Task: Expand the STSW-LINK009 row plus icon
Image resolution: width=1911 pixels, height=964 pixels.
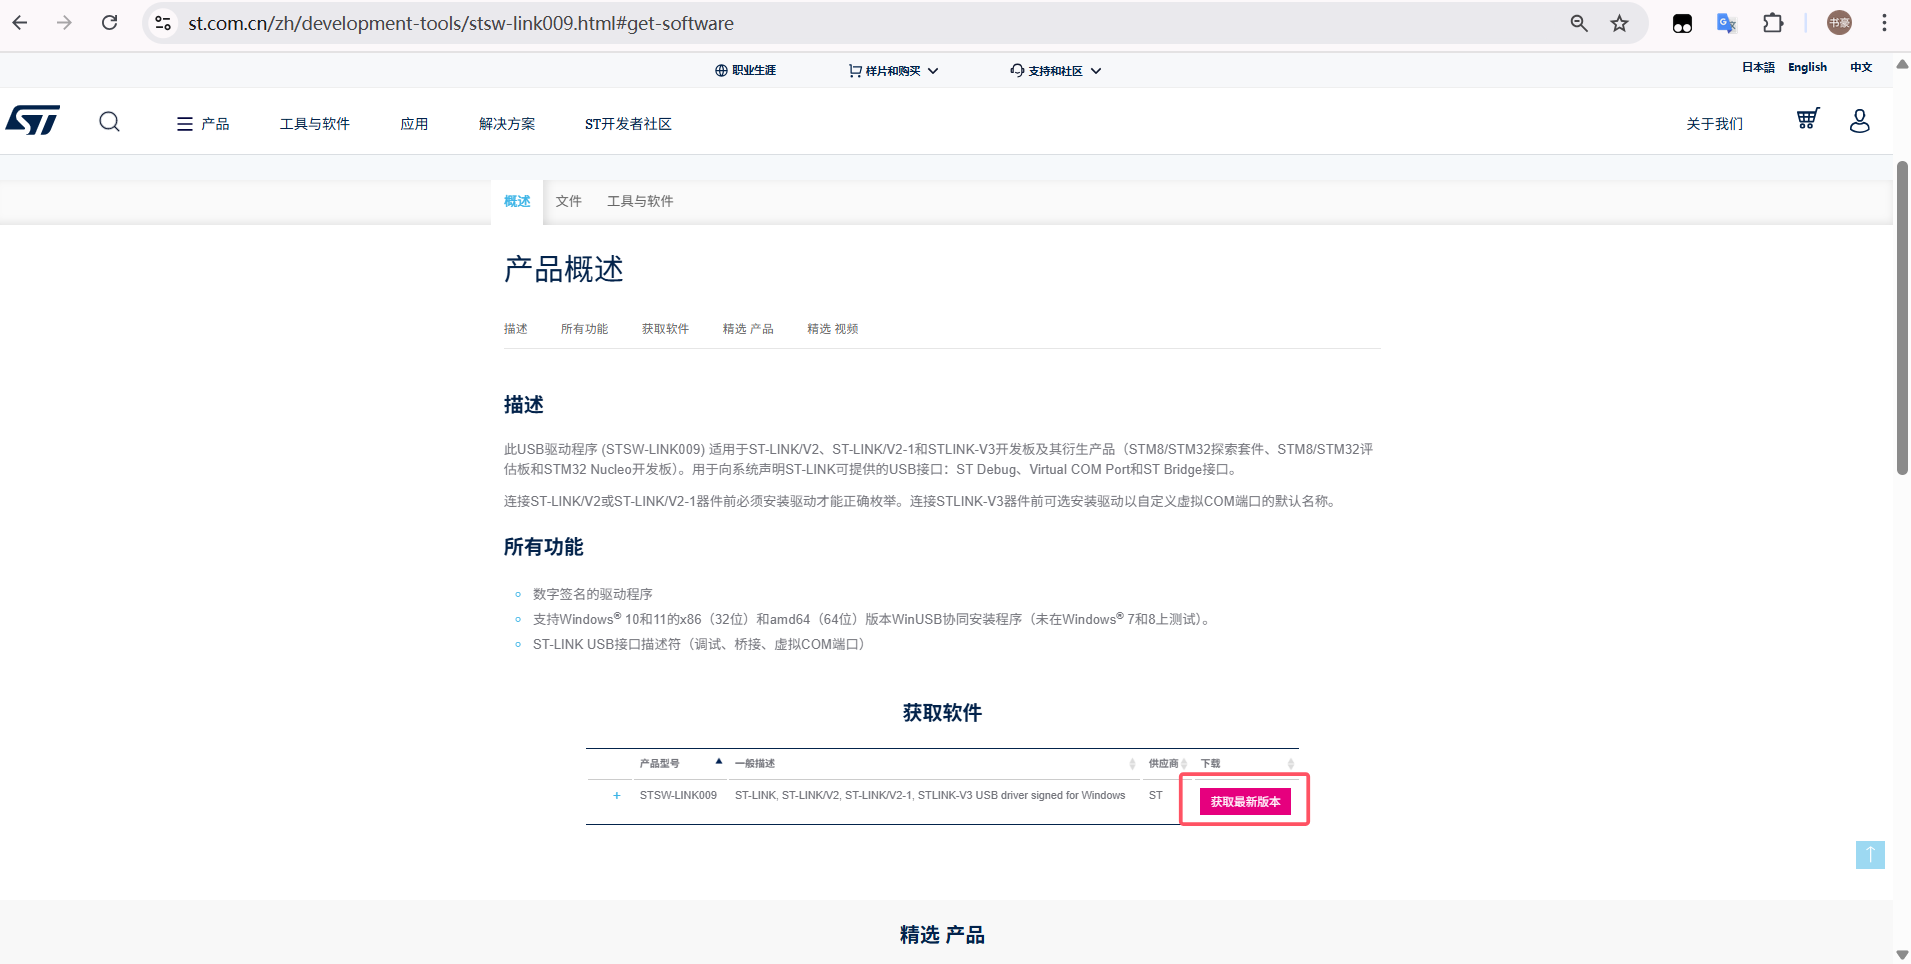Action: point(617,796)
